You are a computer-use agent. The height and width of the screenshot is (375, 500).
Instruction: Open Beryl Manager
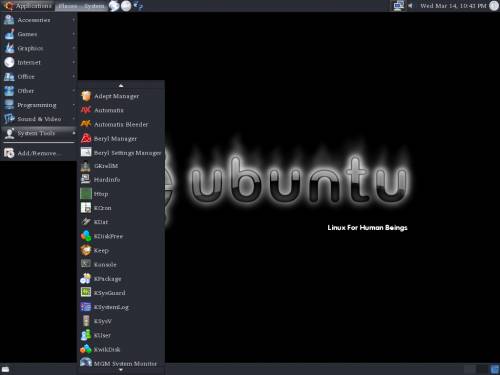click(x=121, y=138)
